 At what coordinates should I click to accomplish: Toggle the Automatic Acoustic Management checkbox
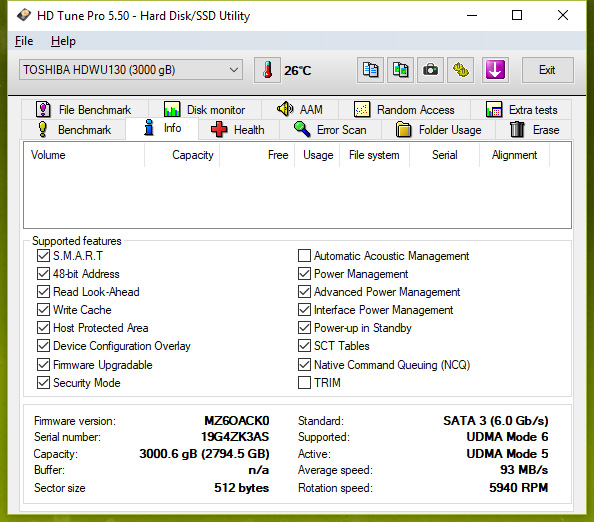pos(304,256)
